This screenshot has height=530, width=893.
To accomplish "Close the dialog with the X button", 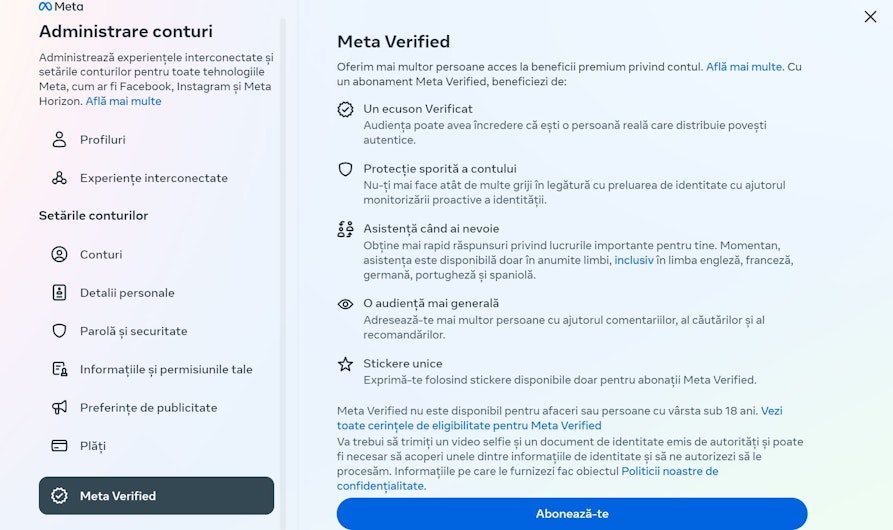I will 870,17.
